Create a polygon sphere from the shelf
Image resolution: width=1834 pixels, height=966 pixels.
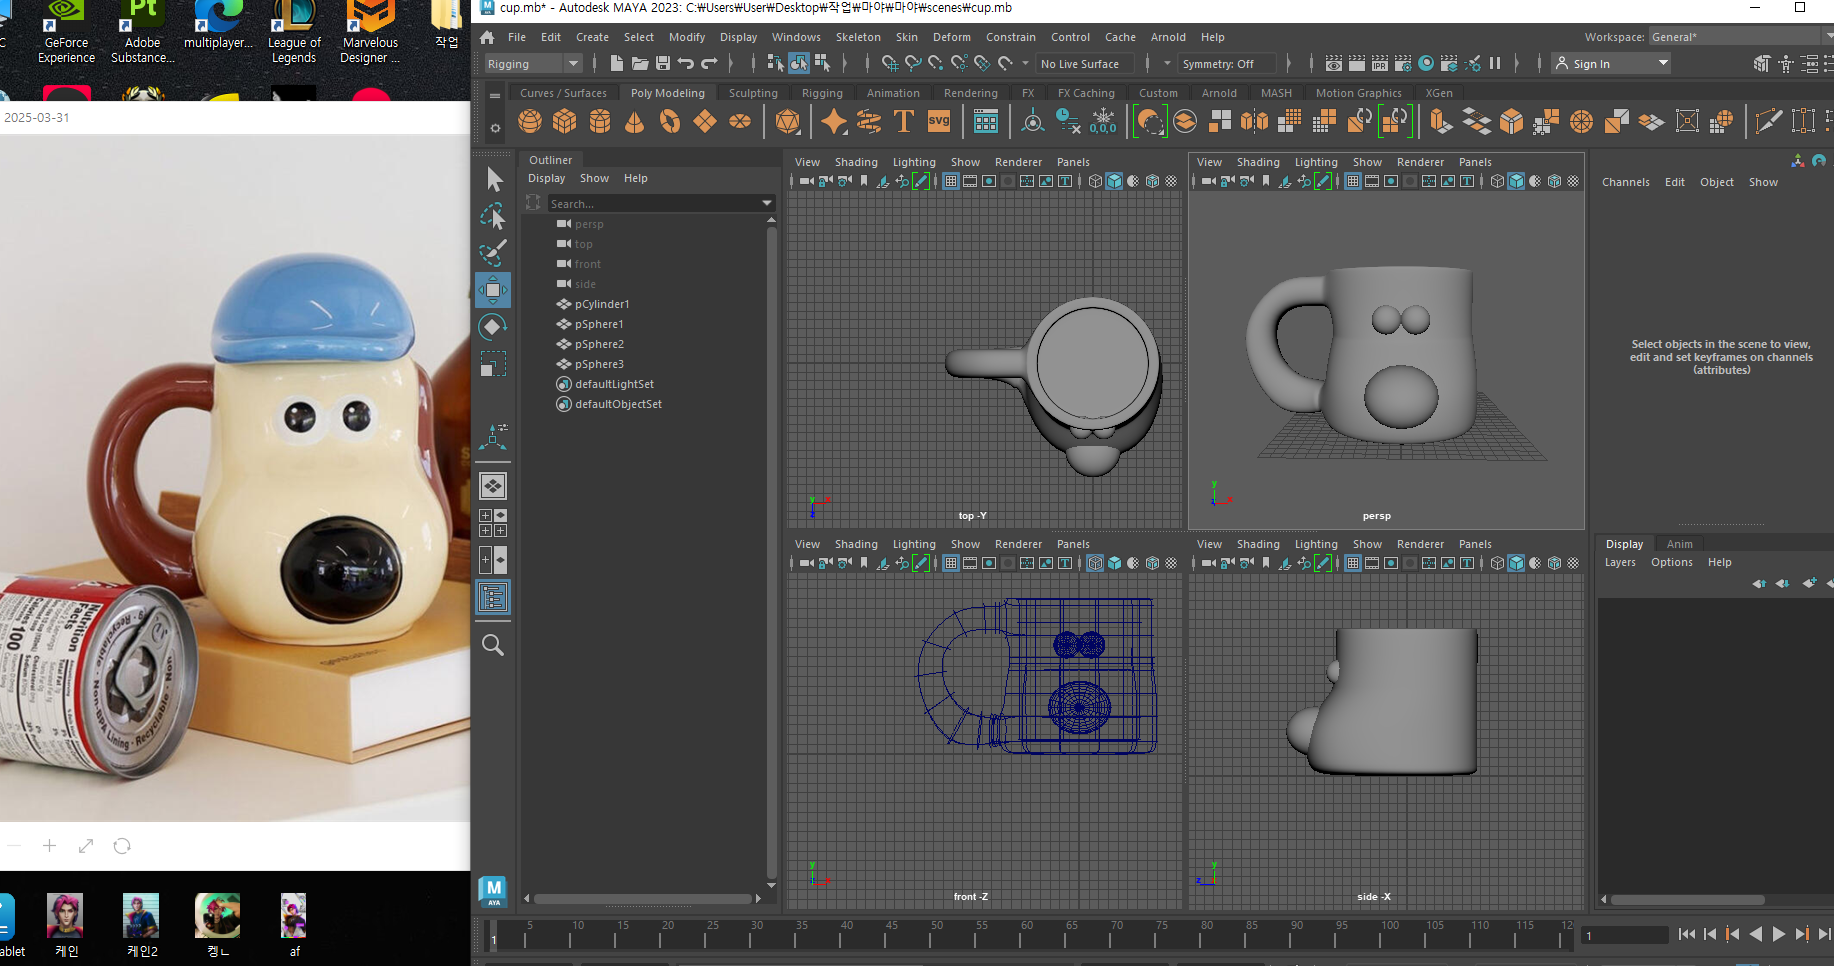(x=530, y=122)
